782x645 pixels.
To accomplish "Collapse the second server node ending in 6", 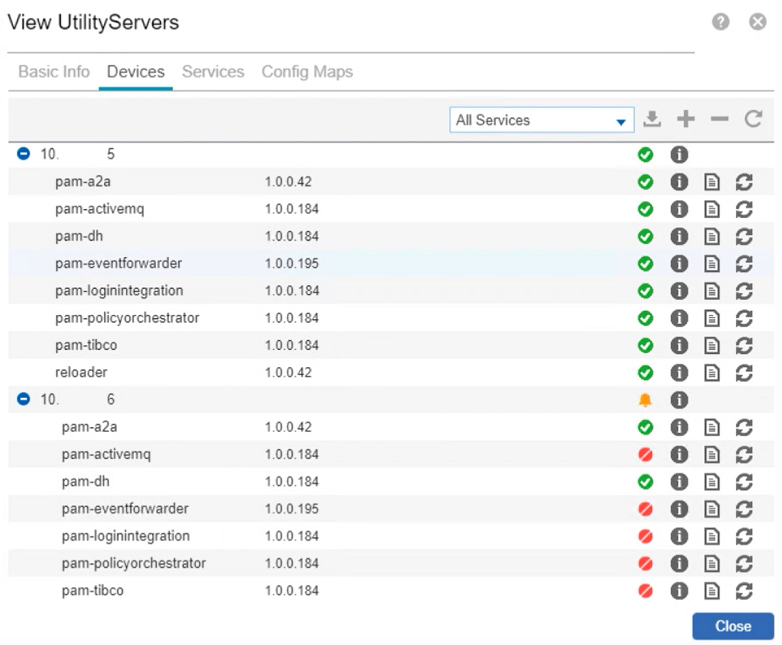I will [x=25, y=400].
